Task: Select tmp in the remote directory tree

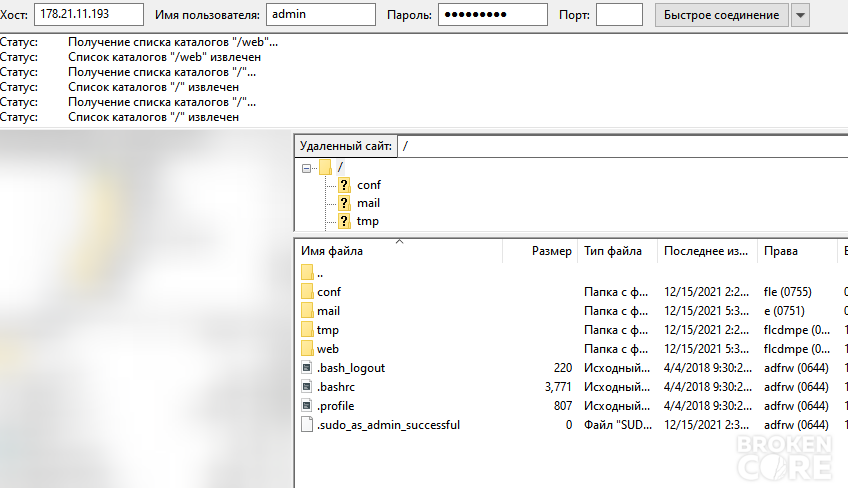Action: (368, 221)
